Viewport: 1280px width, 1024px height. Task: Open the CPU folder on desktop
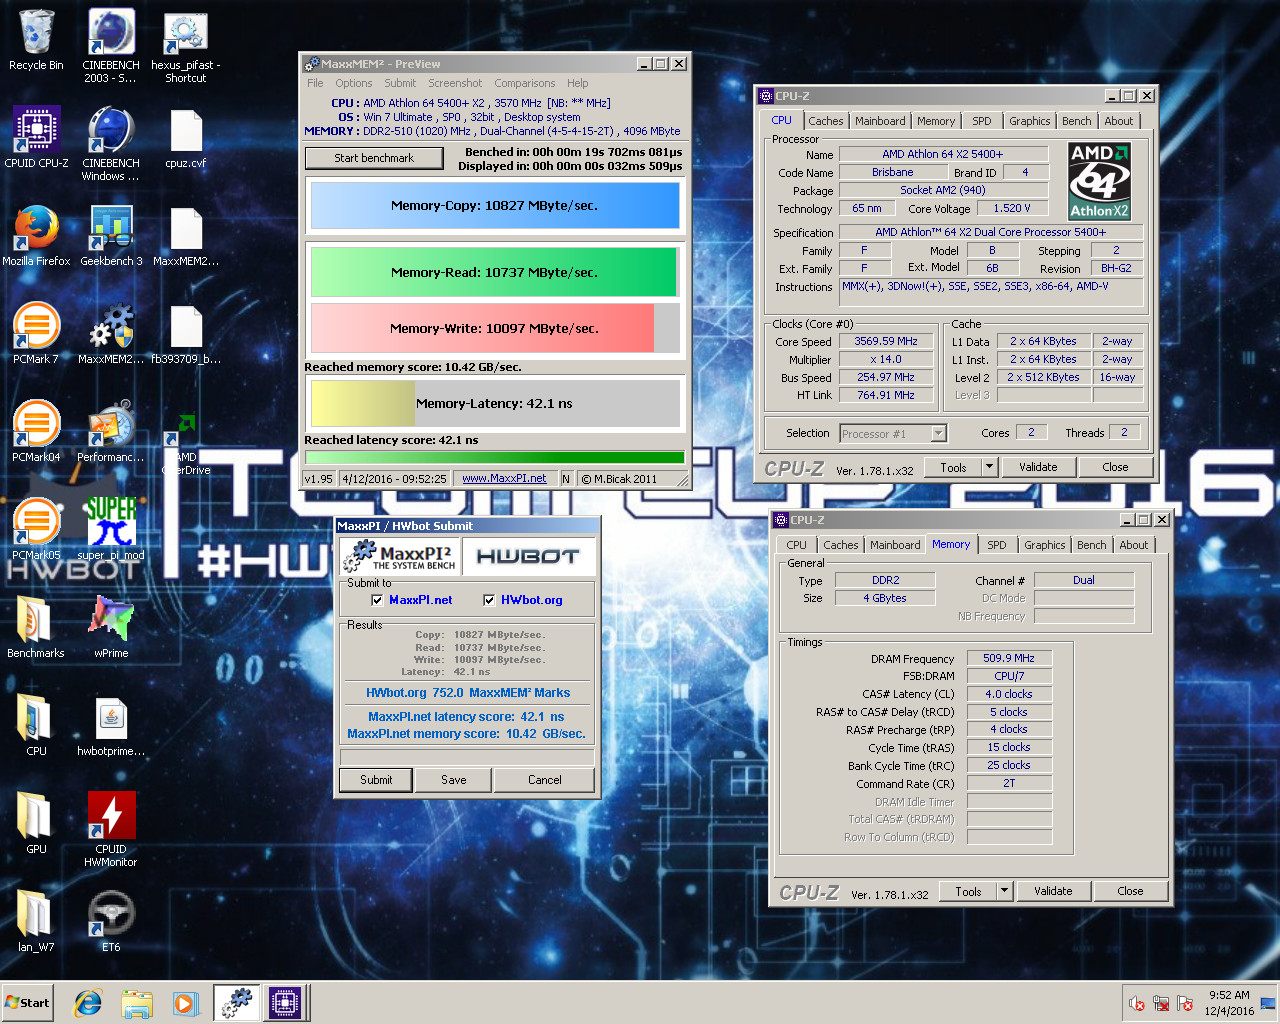pyautogui.click(x=36, y=725)
